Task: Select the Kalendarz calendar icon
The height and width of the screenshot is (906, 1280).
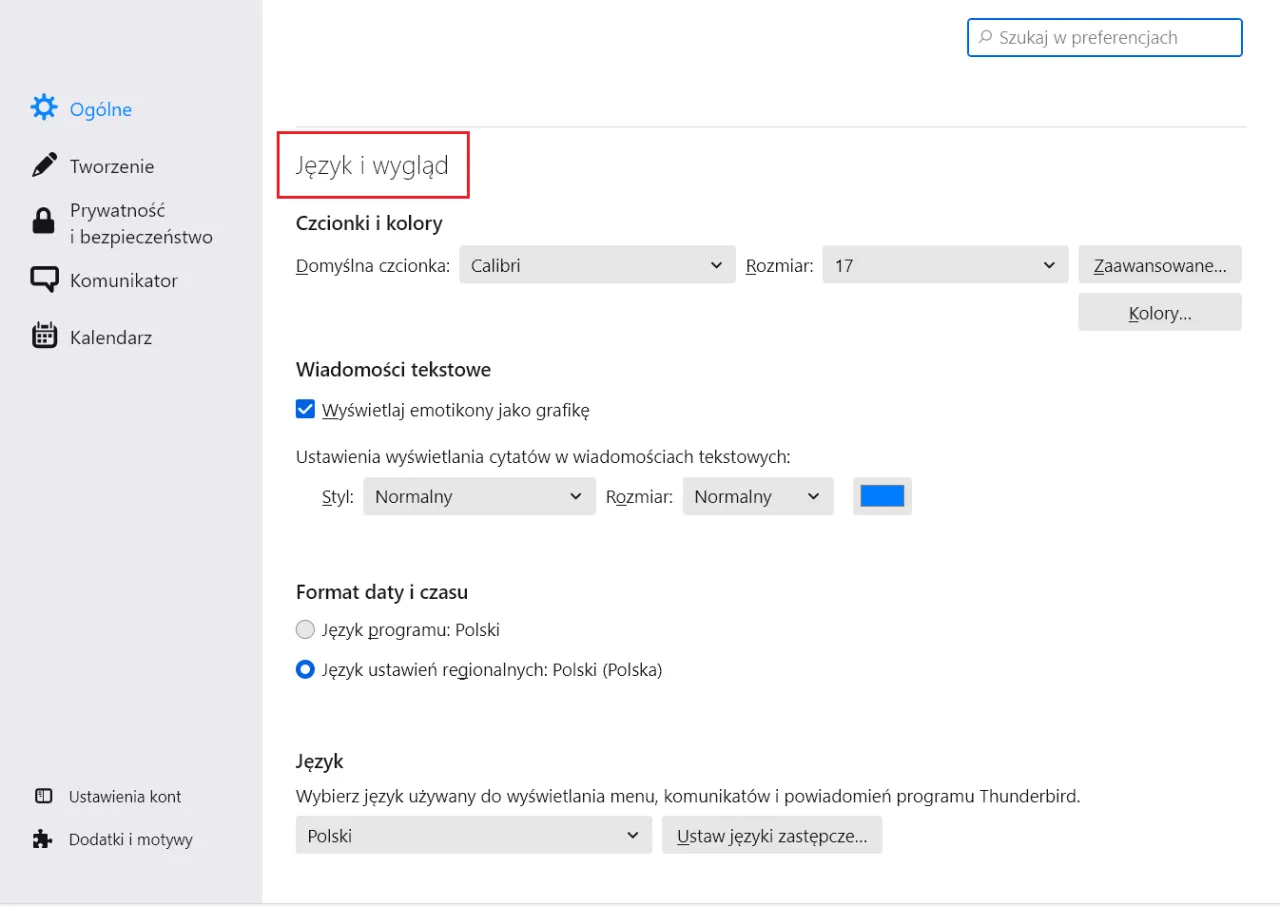Action: pyautogui.click(x=44, y=336)
